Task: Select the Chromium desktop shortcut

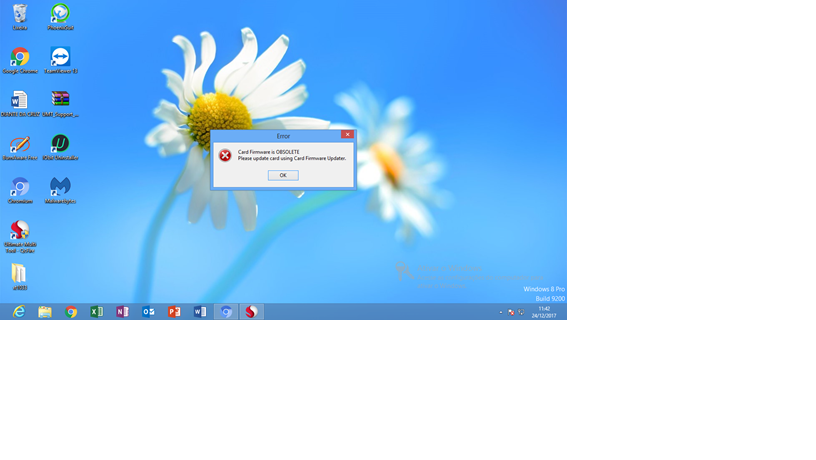Action: click(x=20, y=190)
